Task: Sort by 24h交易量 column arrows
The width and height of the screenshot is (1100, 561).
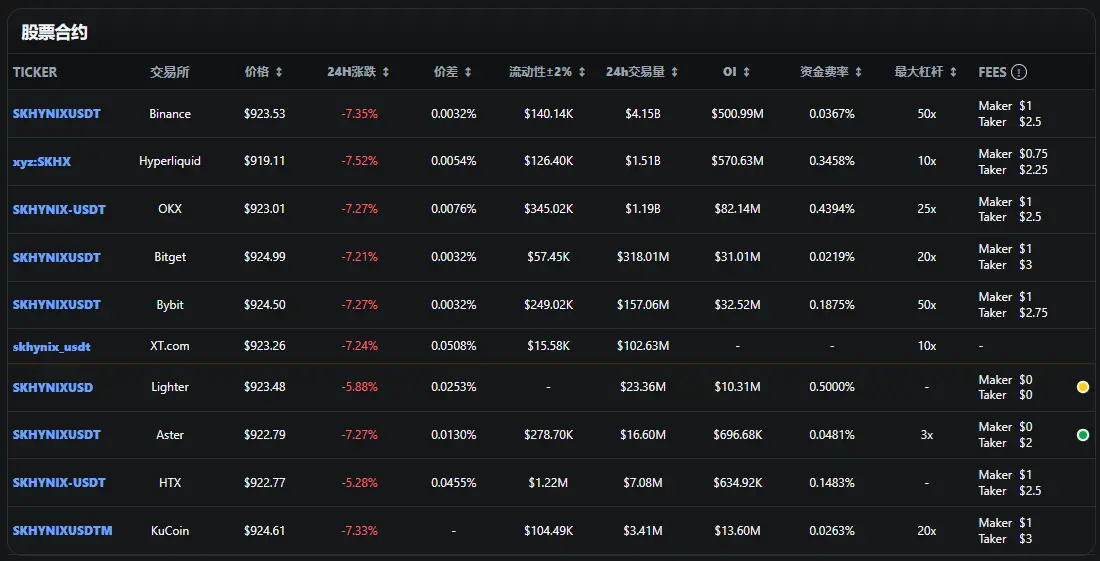Action: (674, 72)
